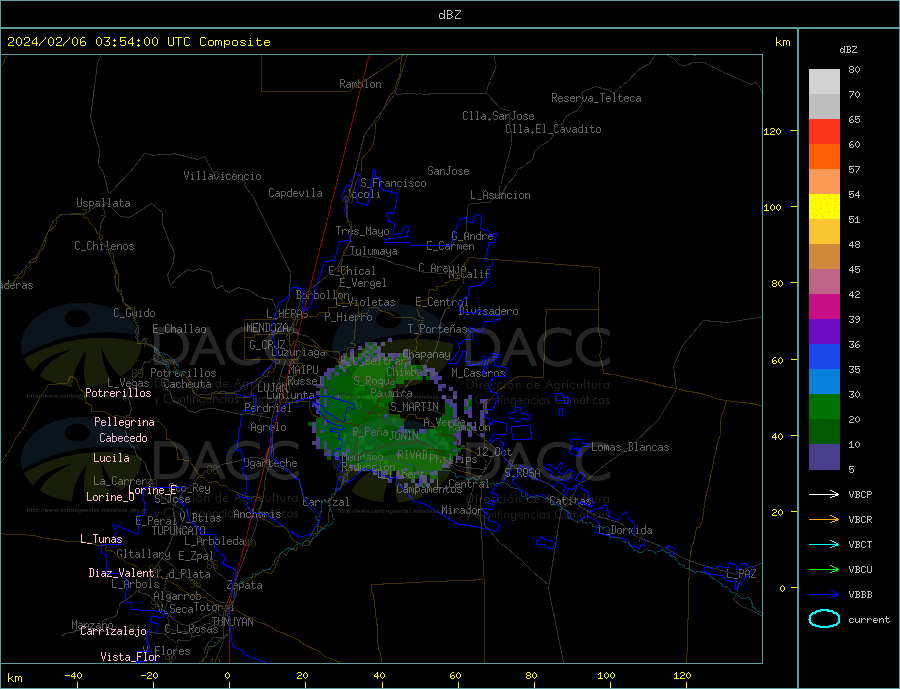Click the 'Cabecedo' pink label
Screen dimensions: 900x689
coord(123,438)
